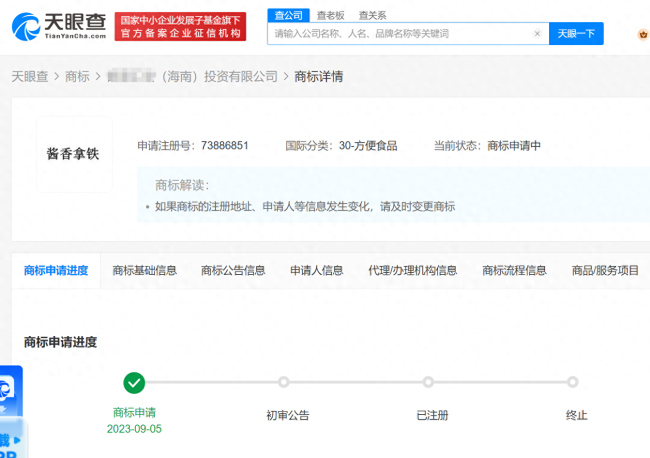The width and height of the screenshot is (650, 458).
Task: Select the 查公司 search mode tab
Action: 288,15
